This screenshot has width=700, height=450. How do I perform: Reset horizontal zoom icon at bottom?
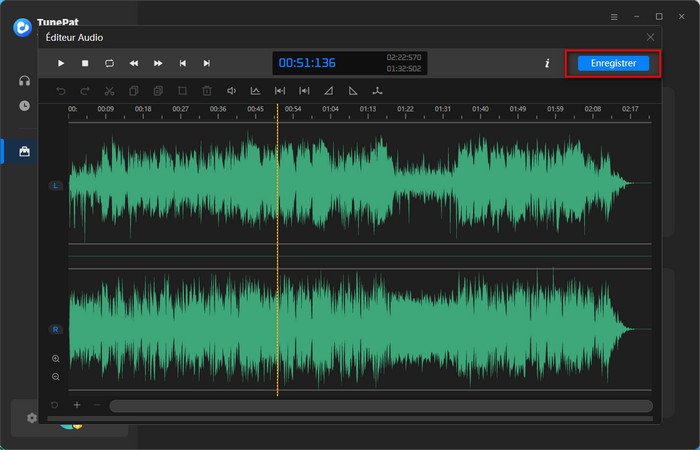(x=54, y=405)
